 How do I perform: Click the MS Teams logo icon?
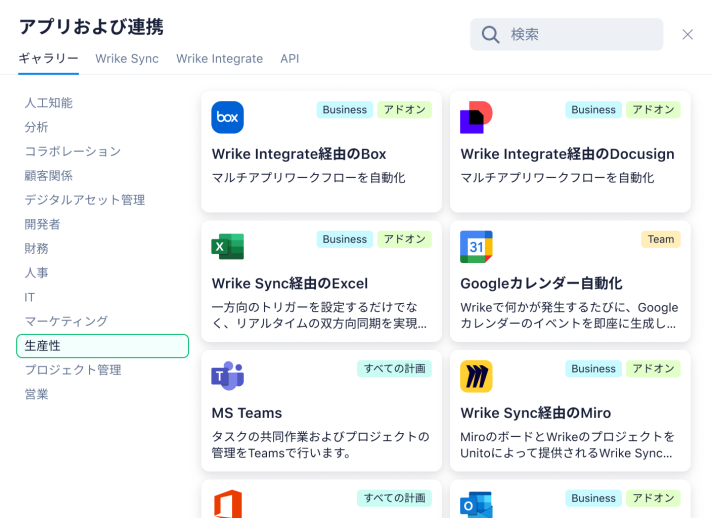[x=227, y=376]
